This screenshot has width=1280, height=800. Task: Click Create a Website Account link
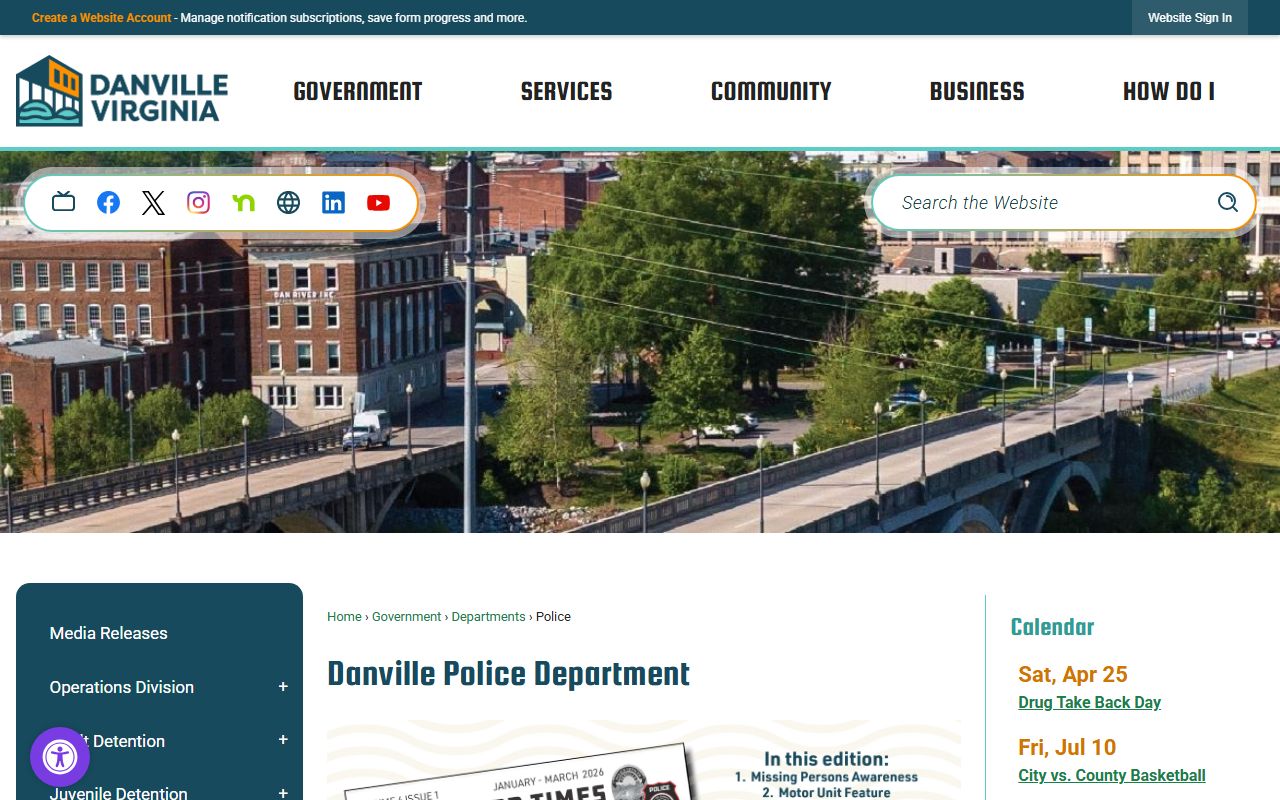click(101, 18)
